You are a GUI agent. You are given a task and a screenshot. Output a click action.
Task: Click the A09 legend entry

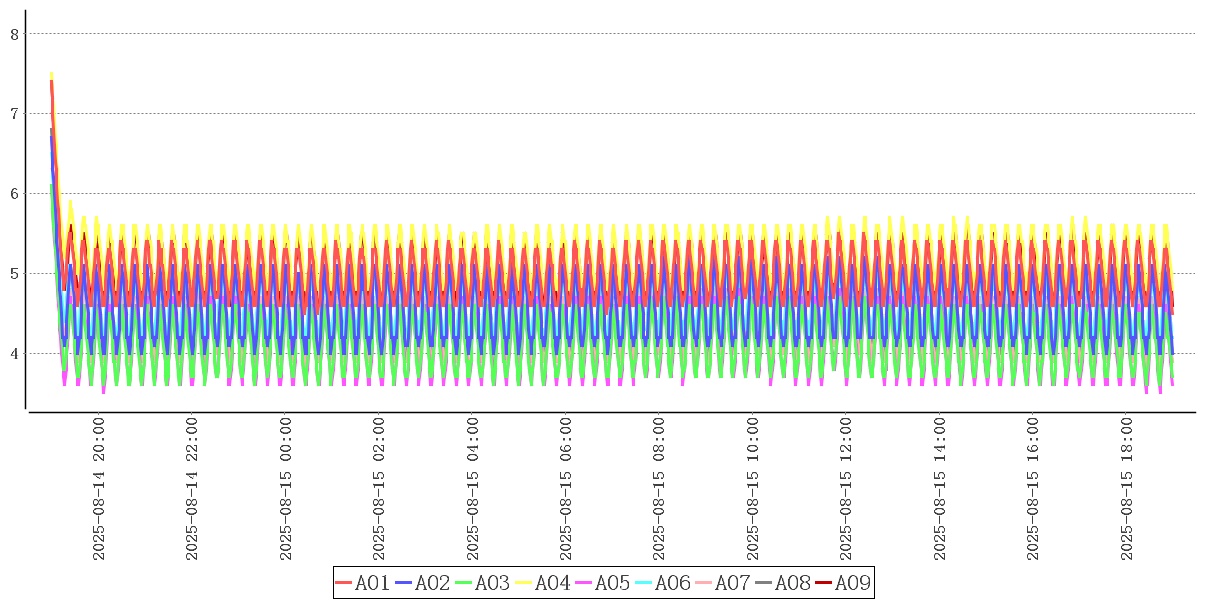point(842,583)
